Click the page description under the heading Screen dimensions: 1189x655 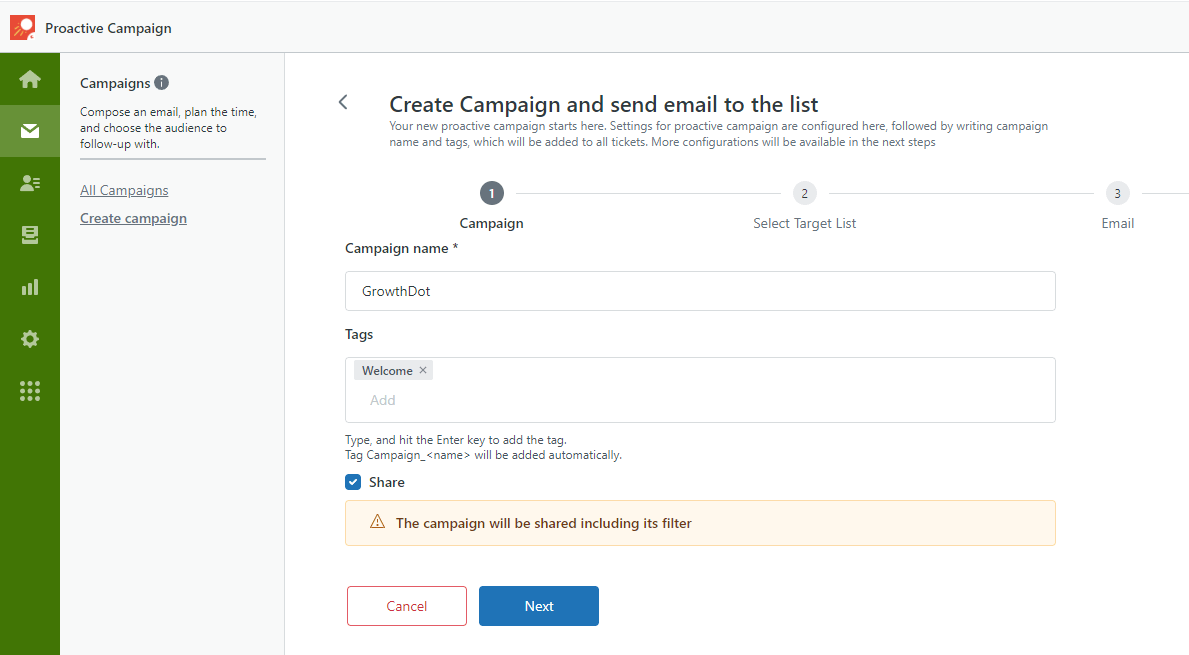719,133
